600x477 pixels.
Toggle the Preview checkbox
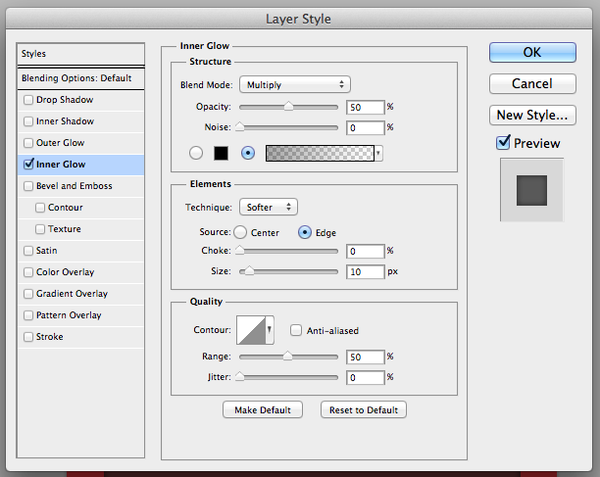coord(503,143)
